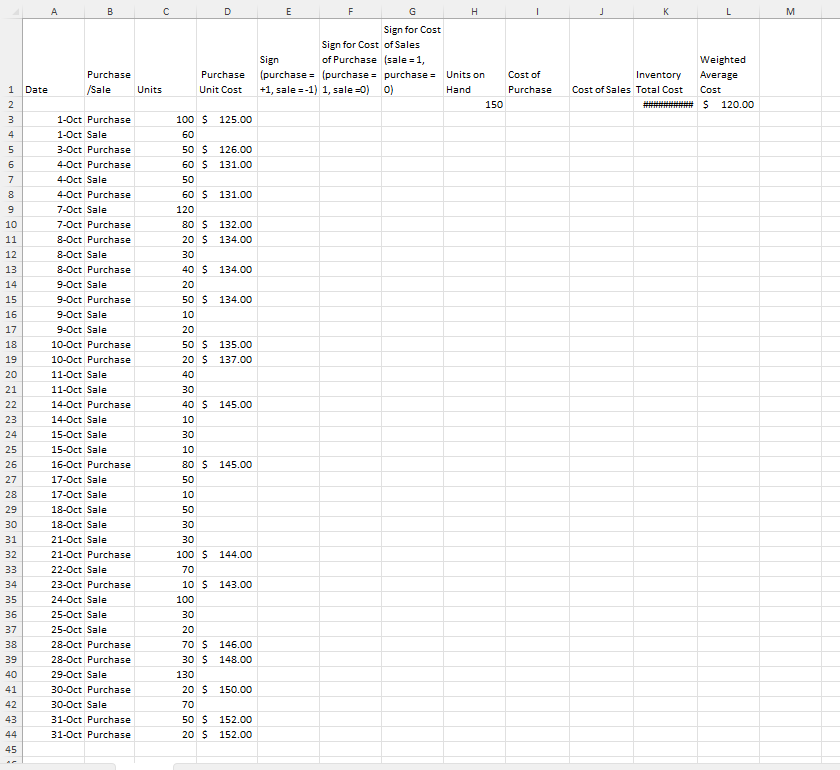Screen dimensions: 840x770
Task: Select column A header
Action: click(x=54, y=12)
